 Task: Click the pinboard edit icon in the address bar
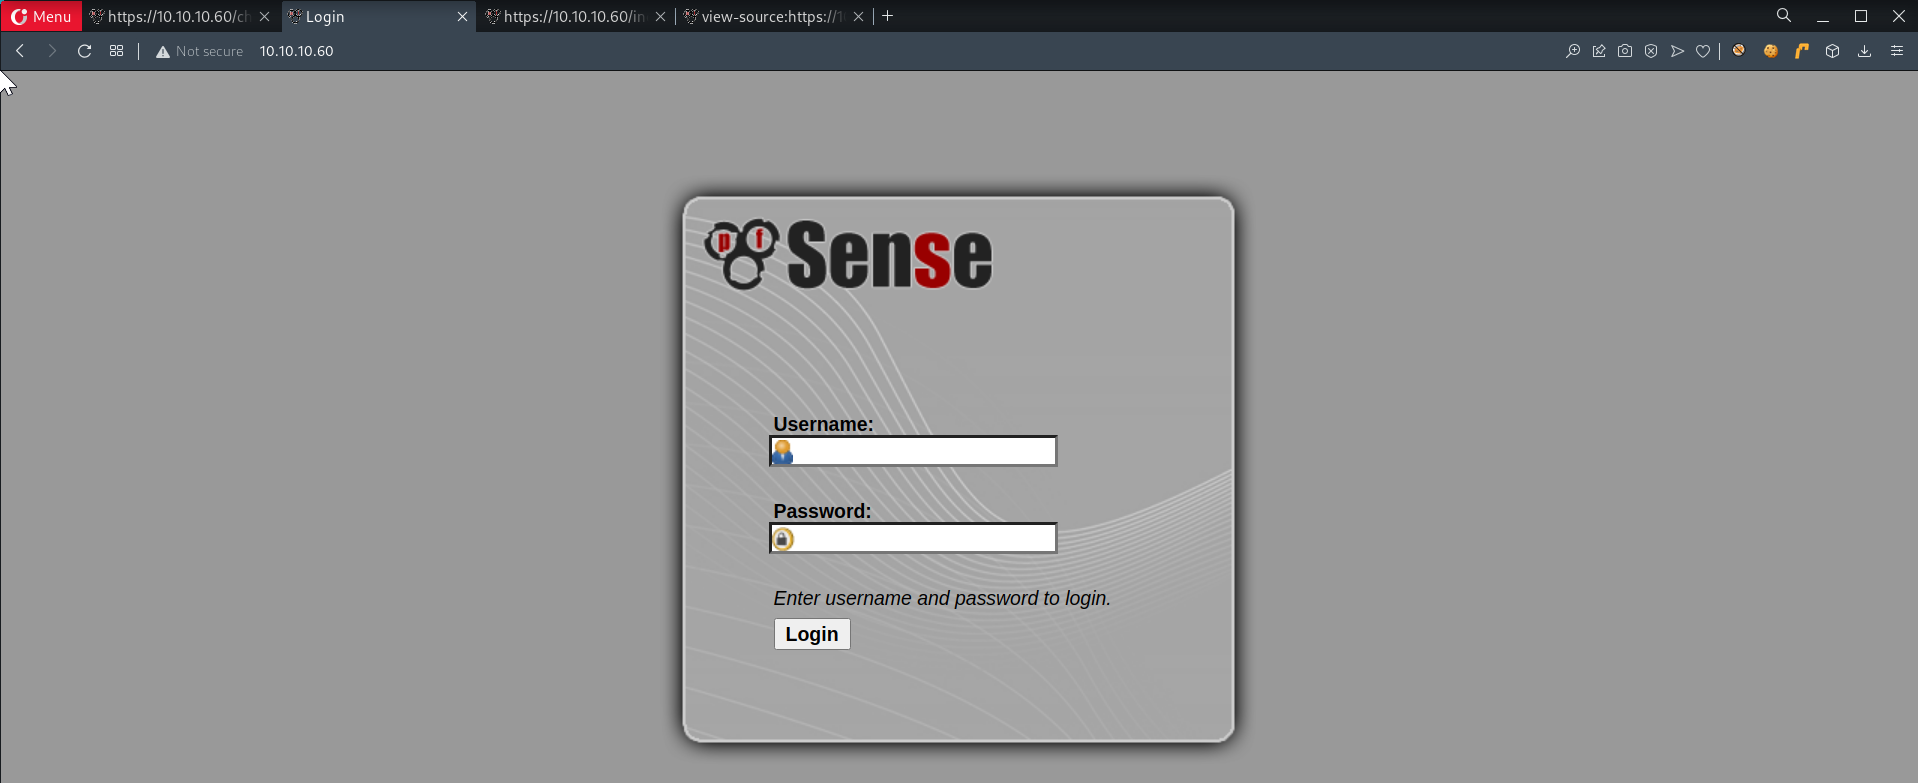(1599, 51)
